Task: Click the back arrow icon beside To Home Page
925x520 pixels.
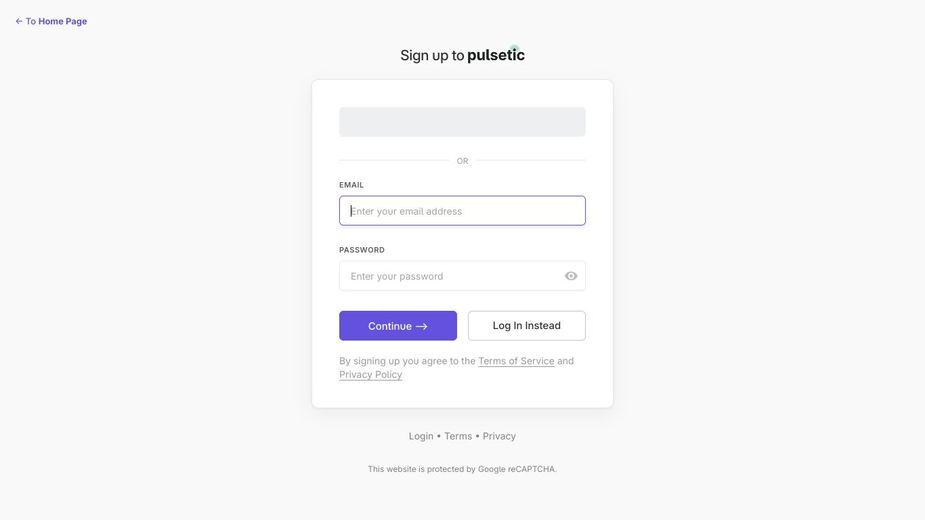Action: (x=19, y=21)
